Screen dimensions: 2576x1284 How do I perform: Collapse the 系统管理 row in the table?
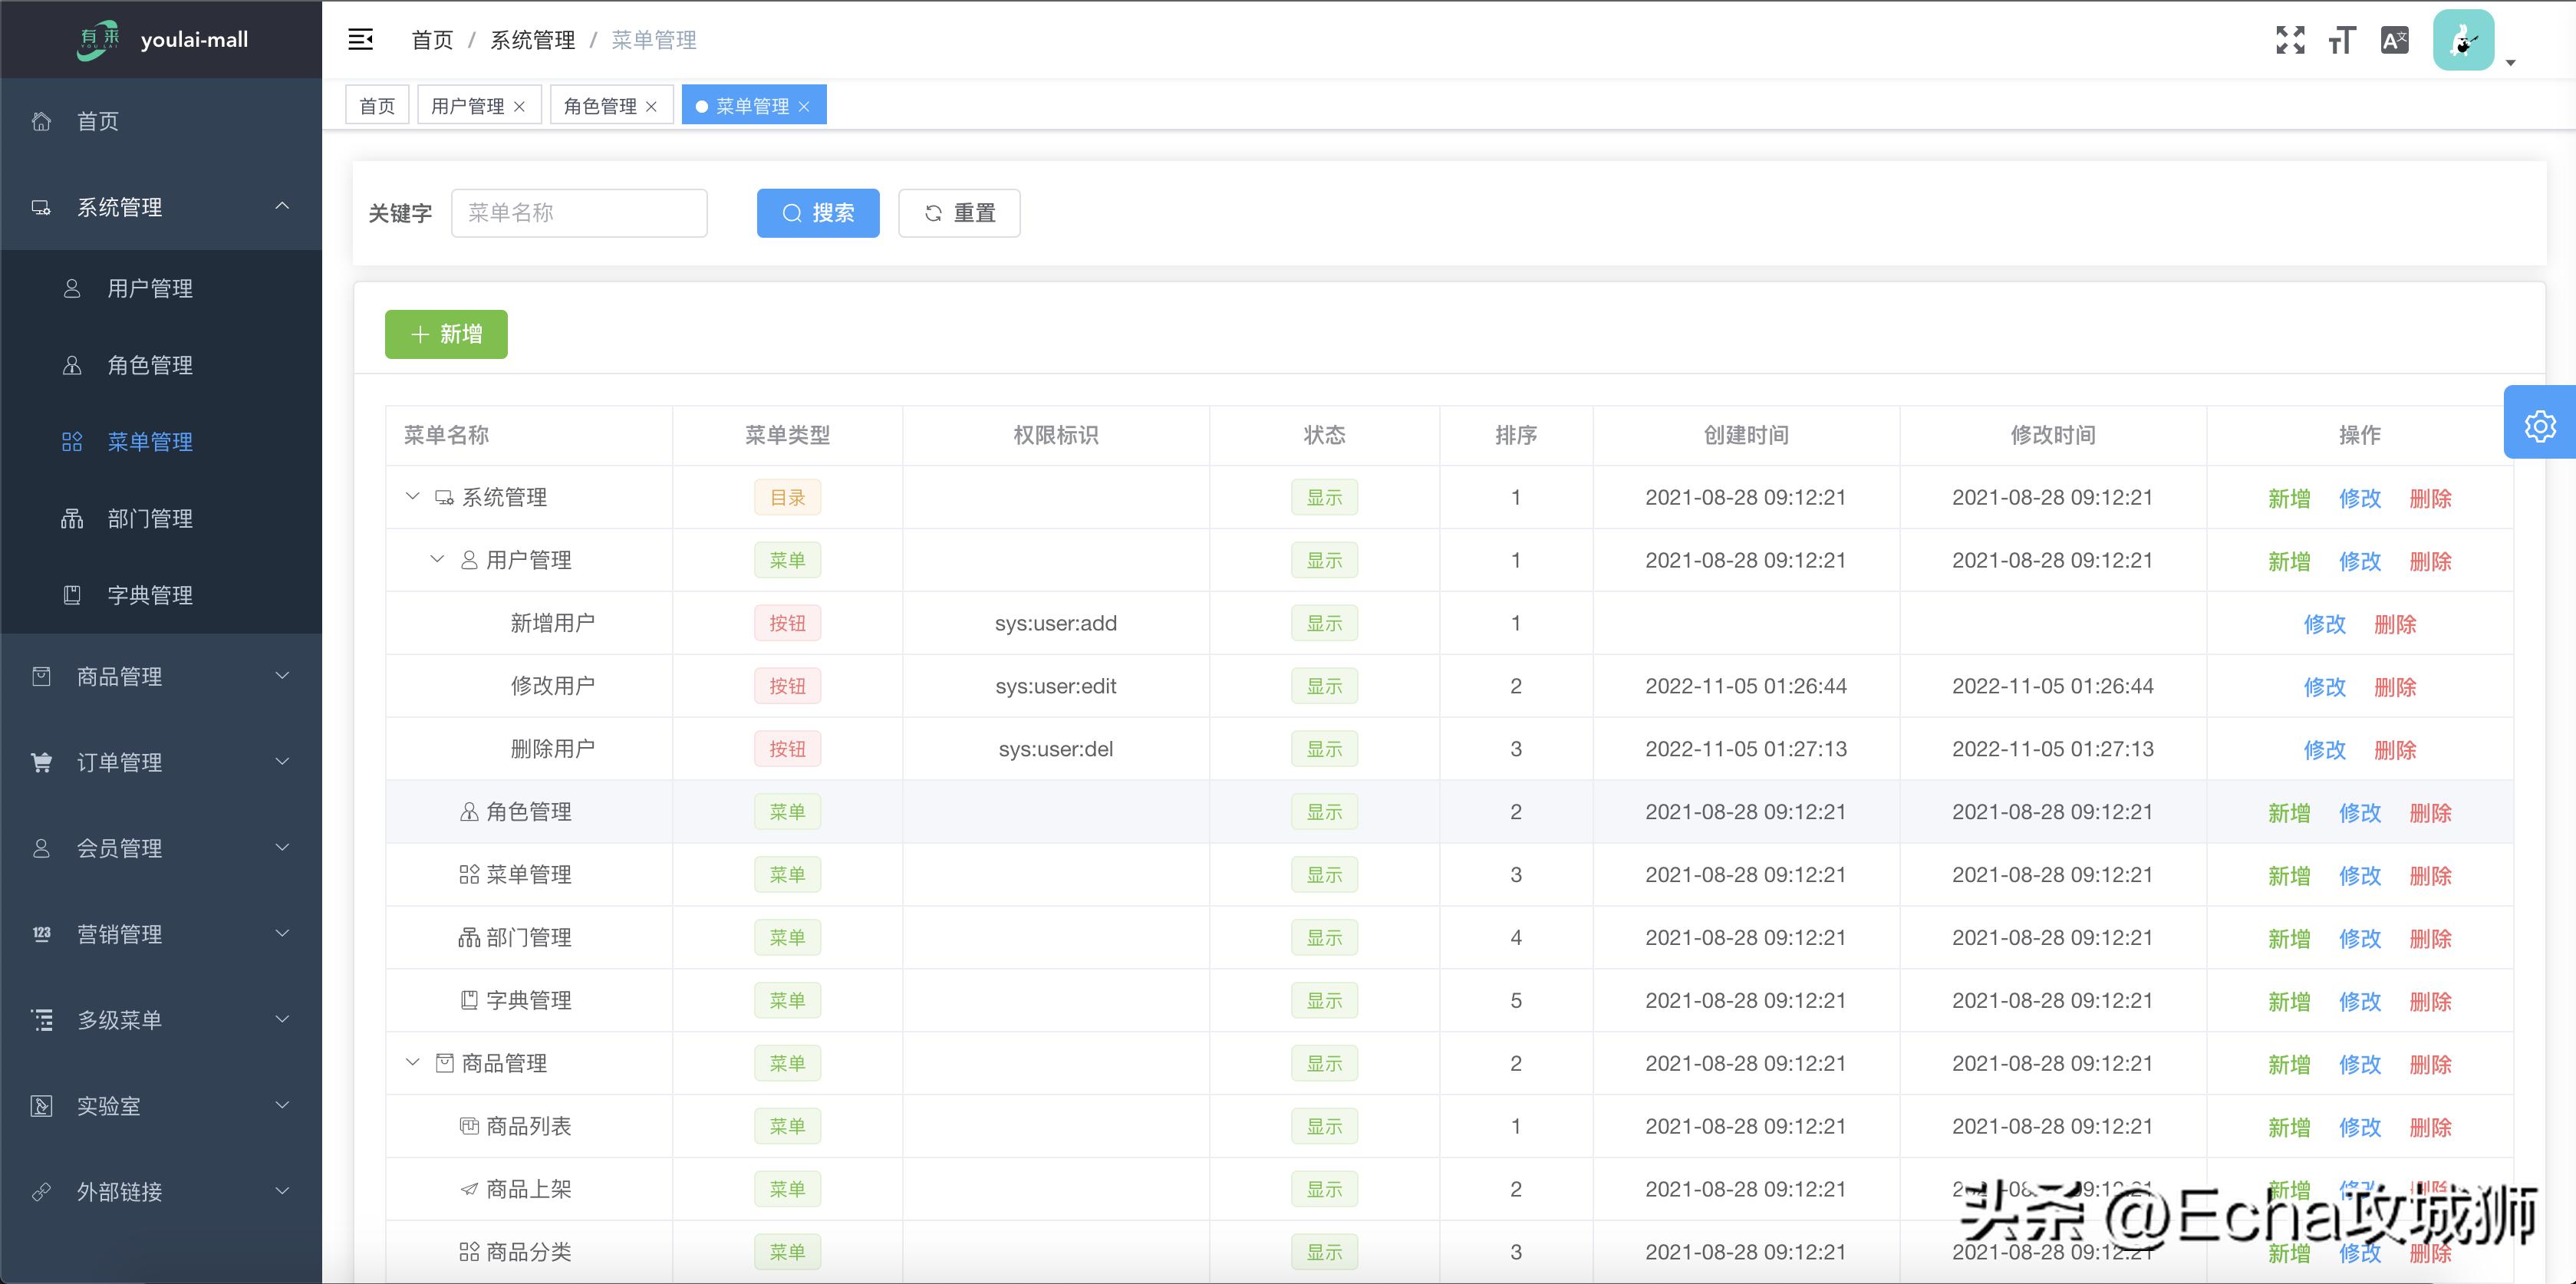[412, 496]
